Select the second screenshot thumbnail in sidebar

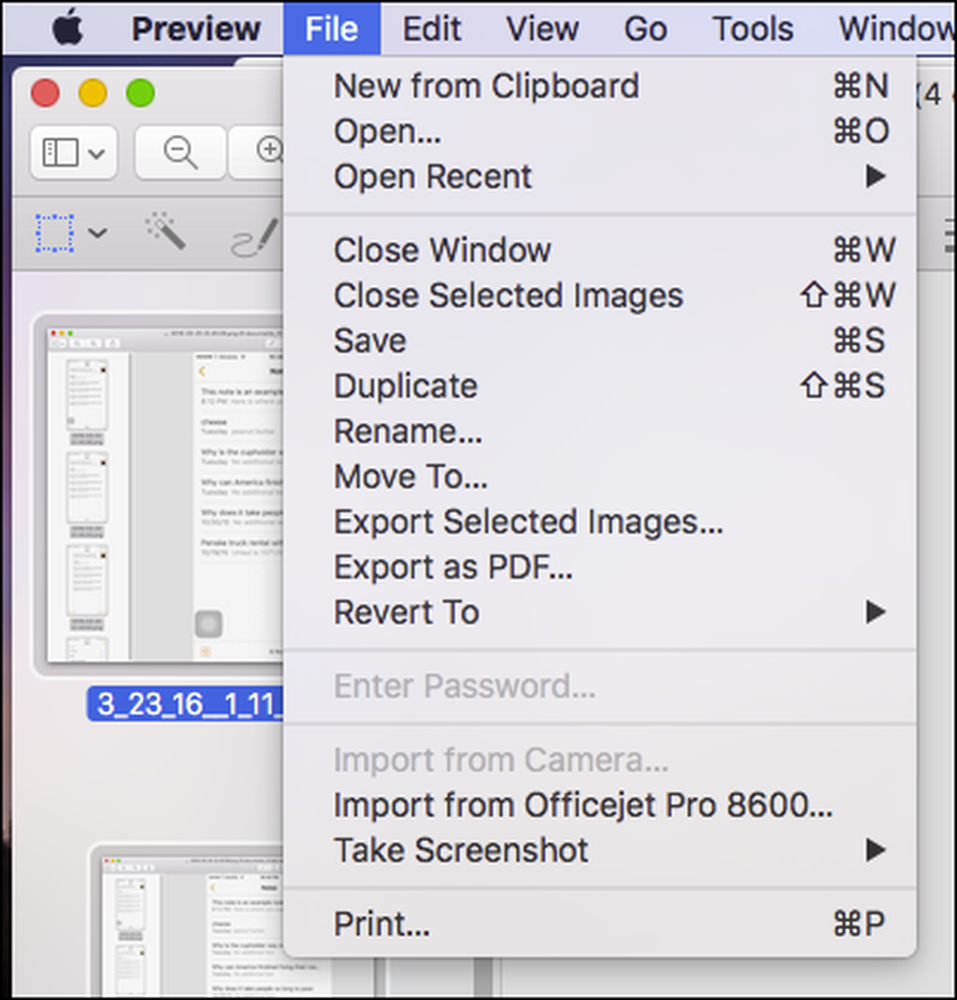(193, 924)
